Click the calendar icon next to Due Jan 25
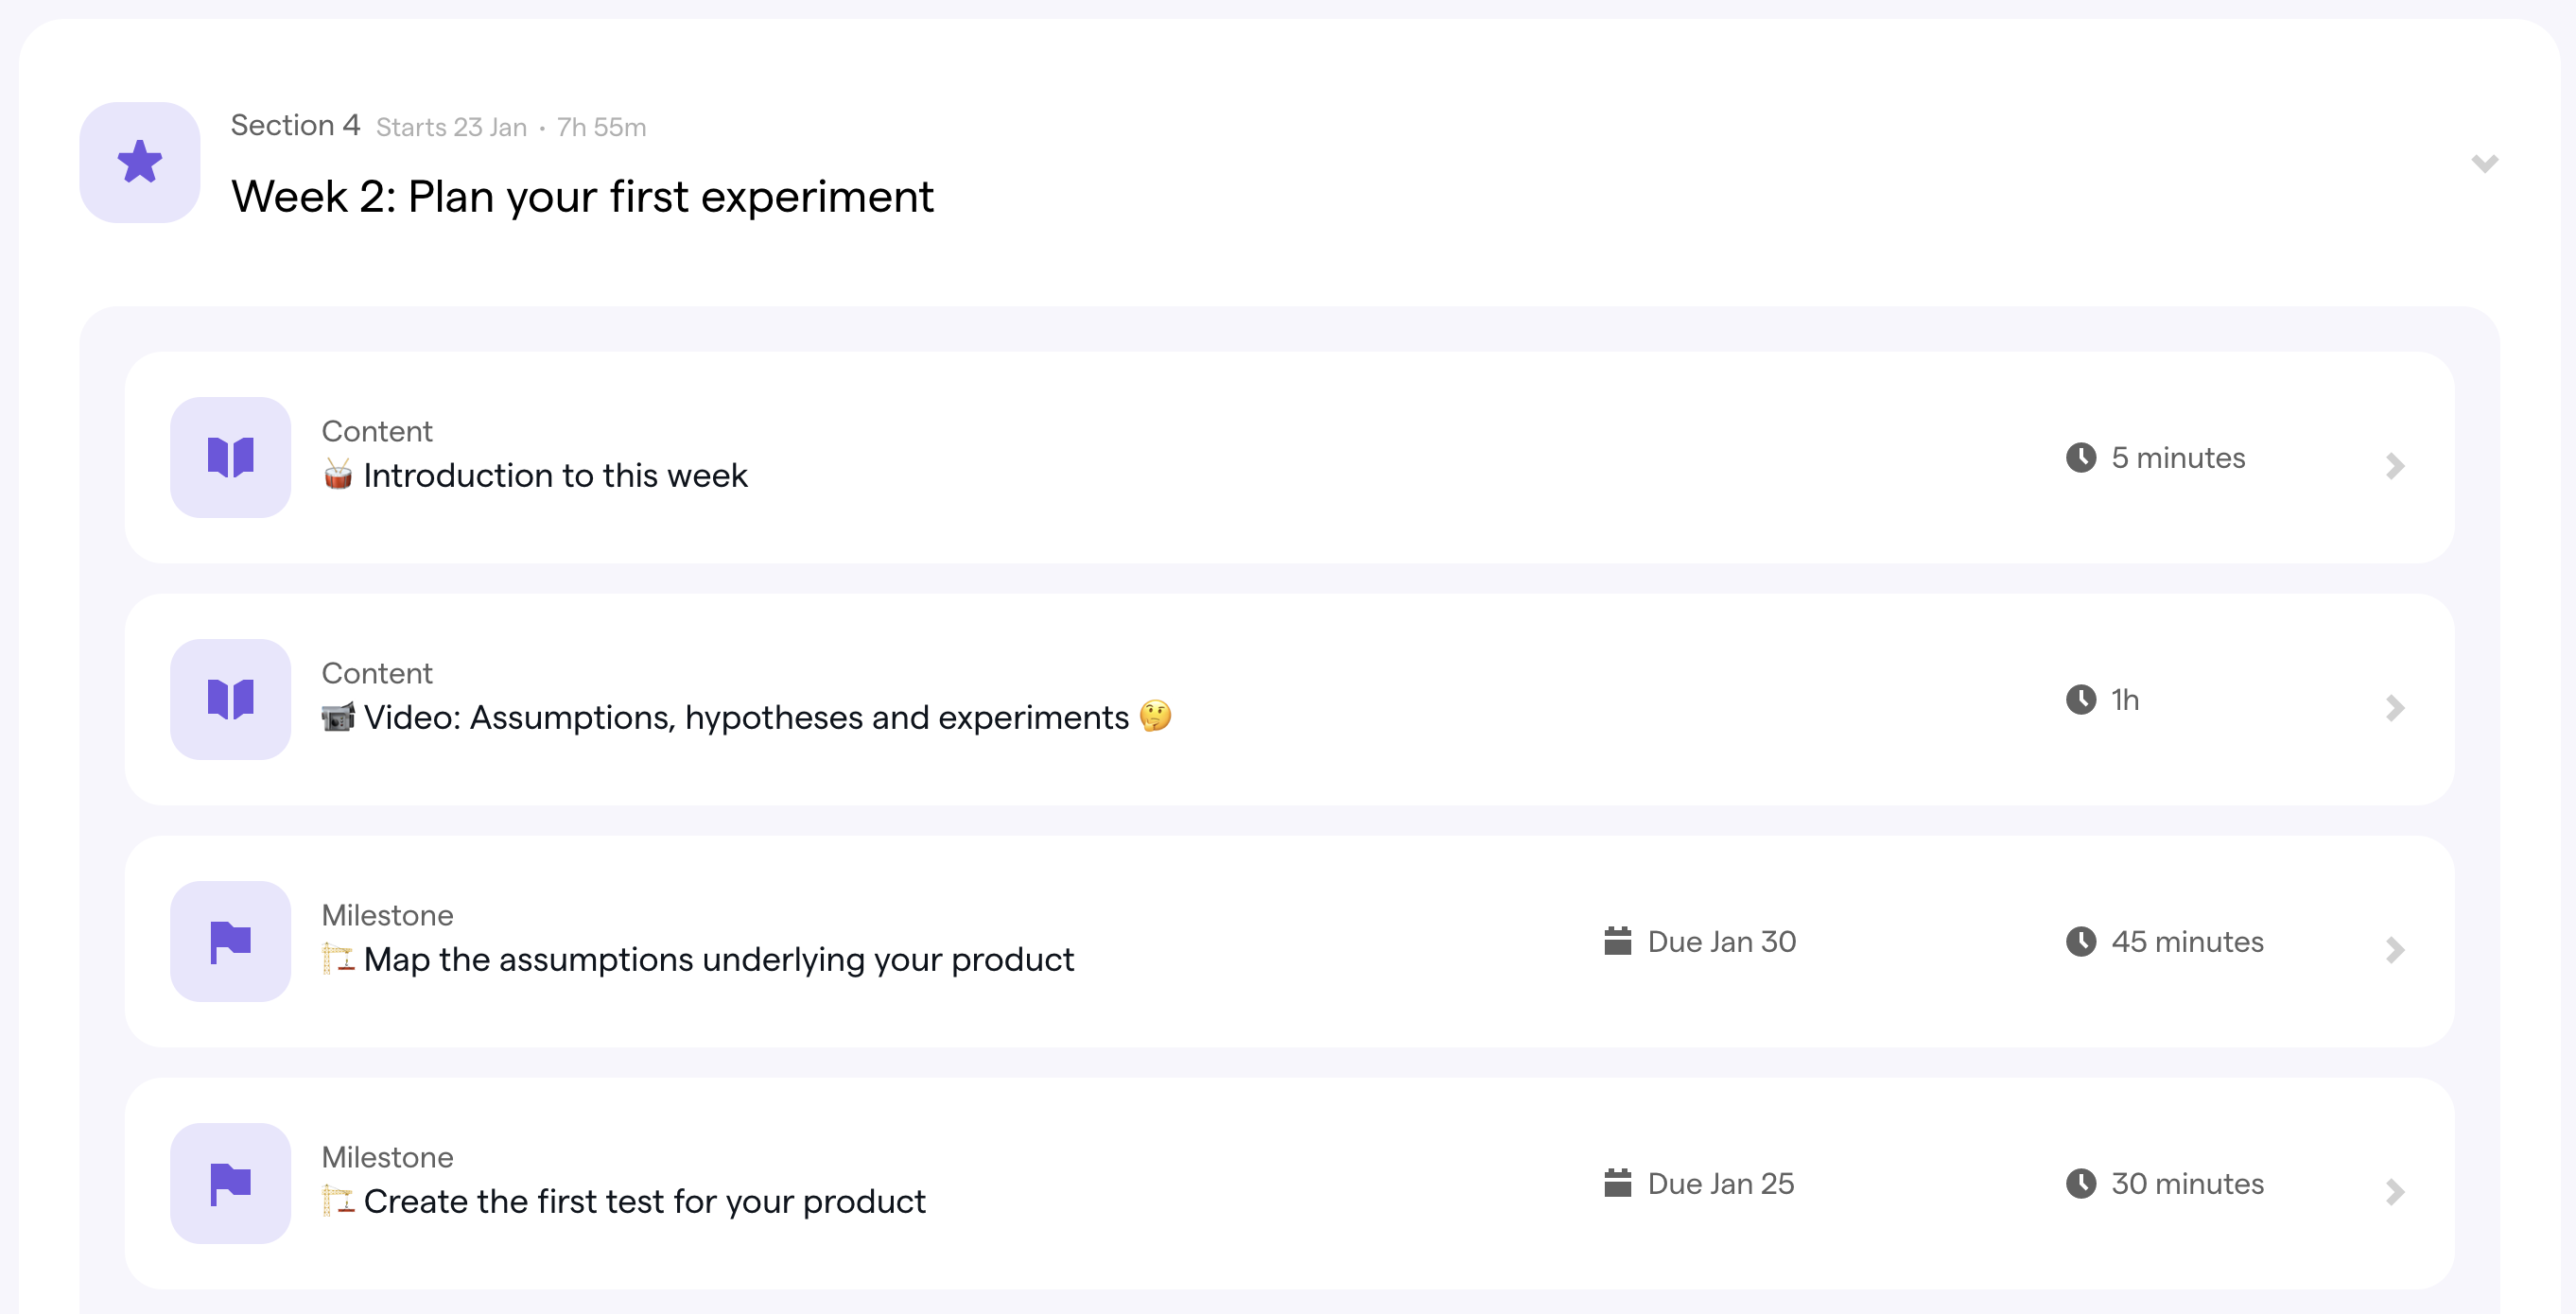 (1617, 1183)
